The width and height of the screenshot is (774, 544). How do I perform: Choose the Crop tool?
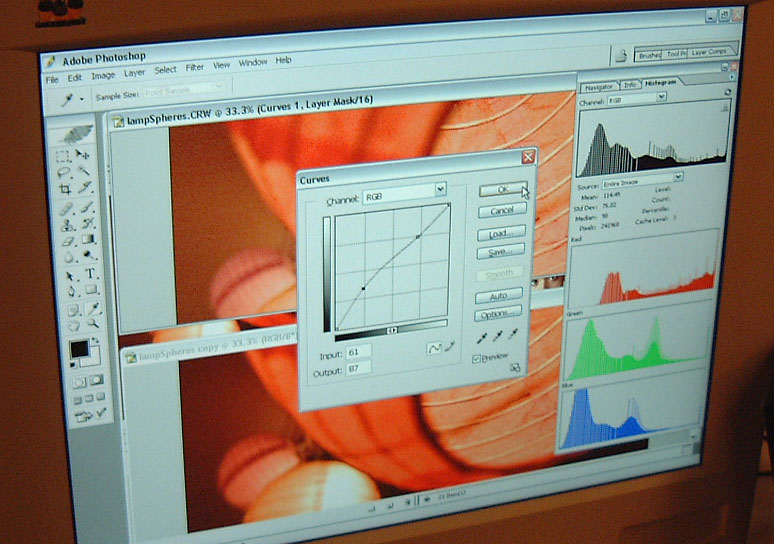pos(65,189)
